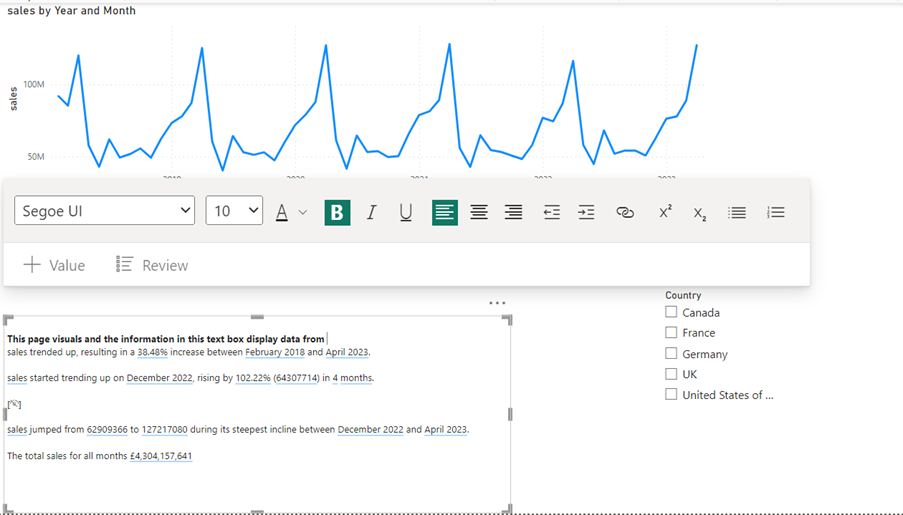This screenshot has height=515, width=903.
Task: Check the France country filter
Action: [x=671, y=332]
